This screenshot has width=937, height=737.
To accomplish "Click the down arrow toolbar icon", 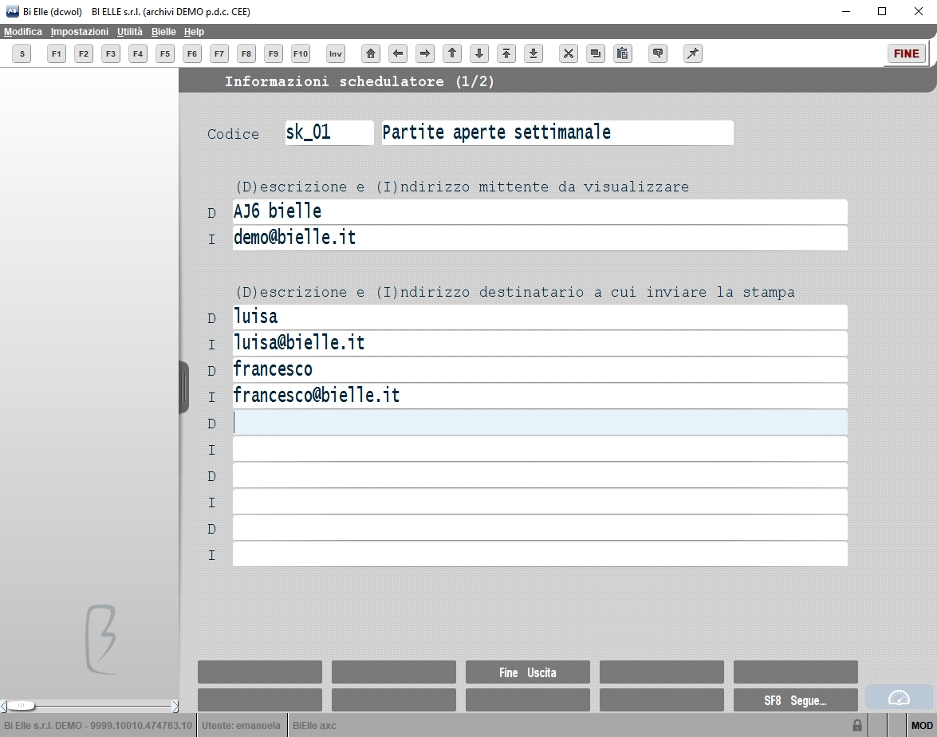I will point(479,54).
